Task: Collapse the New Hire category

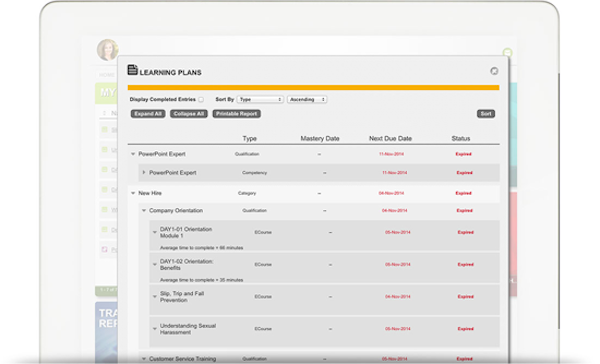Action: pos(133,193)
